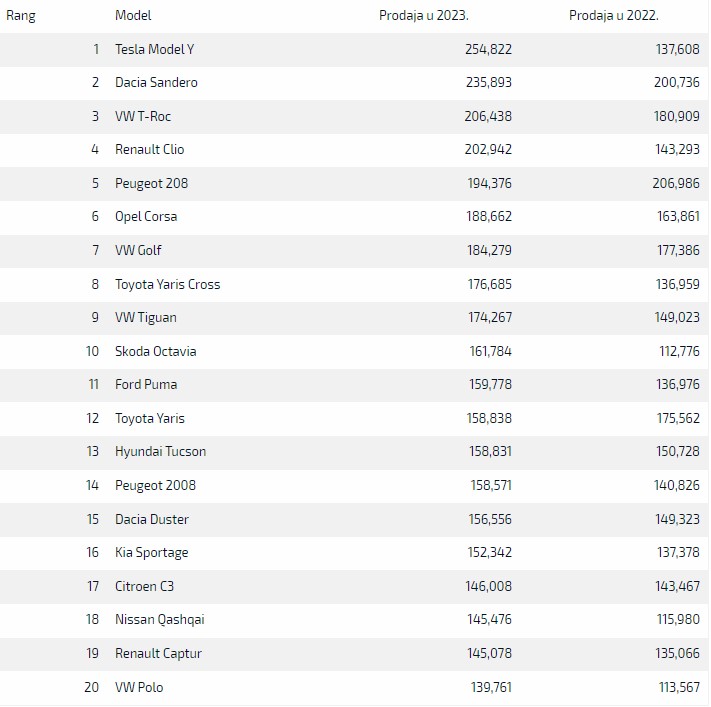The height and width of the screenshot is (707, 711).
Task: Click the Model column header
Action: [133, 16]
